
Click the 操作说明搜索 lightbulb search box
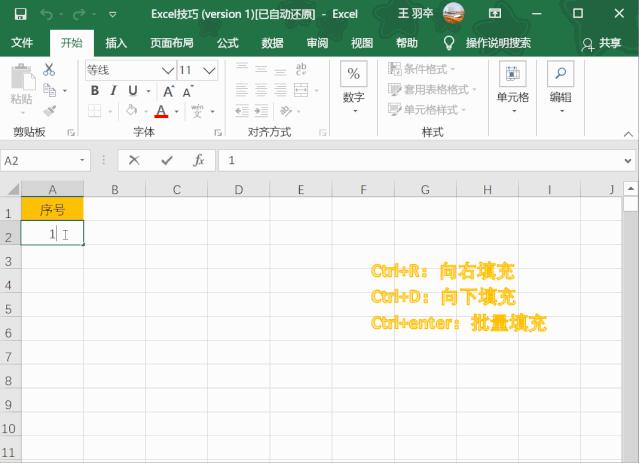click(x=487, y=43)
